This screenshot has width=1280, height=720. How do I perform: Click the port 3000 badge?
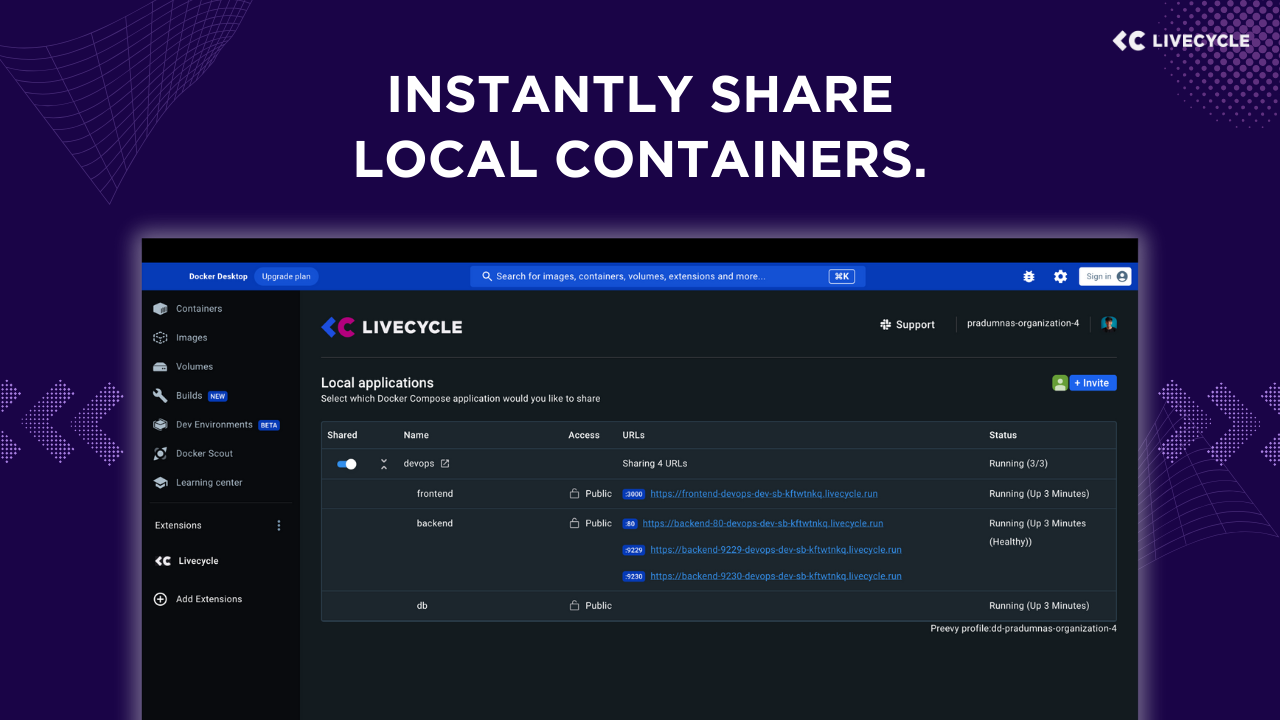point(633,494)
